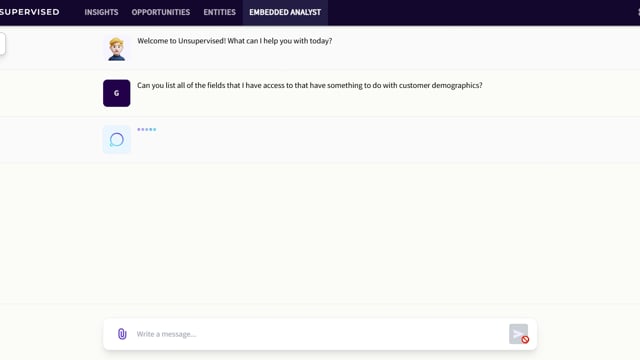Click the disabled send message arrow
Image resolution: width=640 pixels, height=360 pixels.
point(518,333)
